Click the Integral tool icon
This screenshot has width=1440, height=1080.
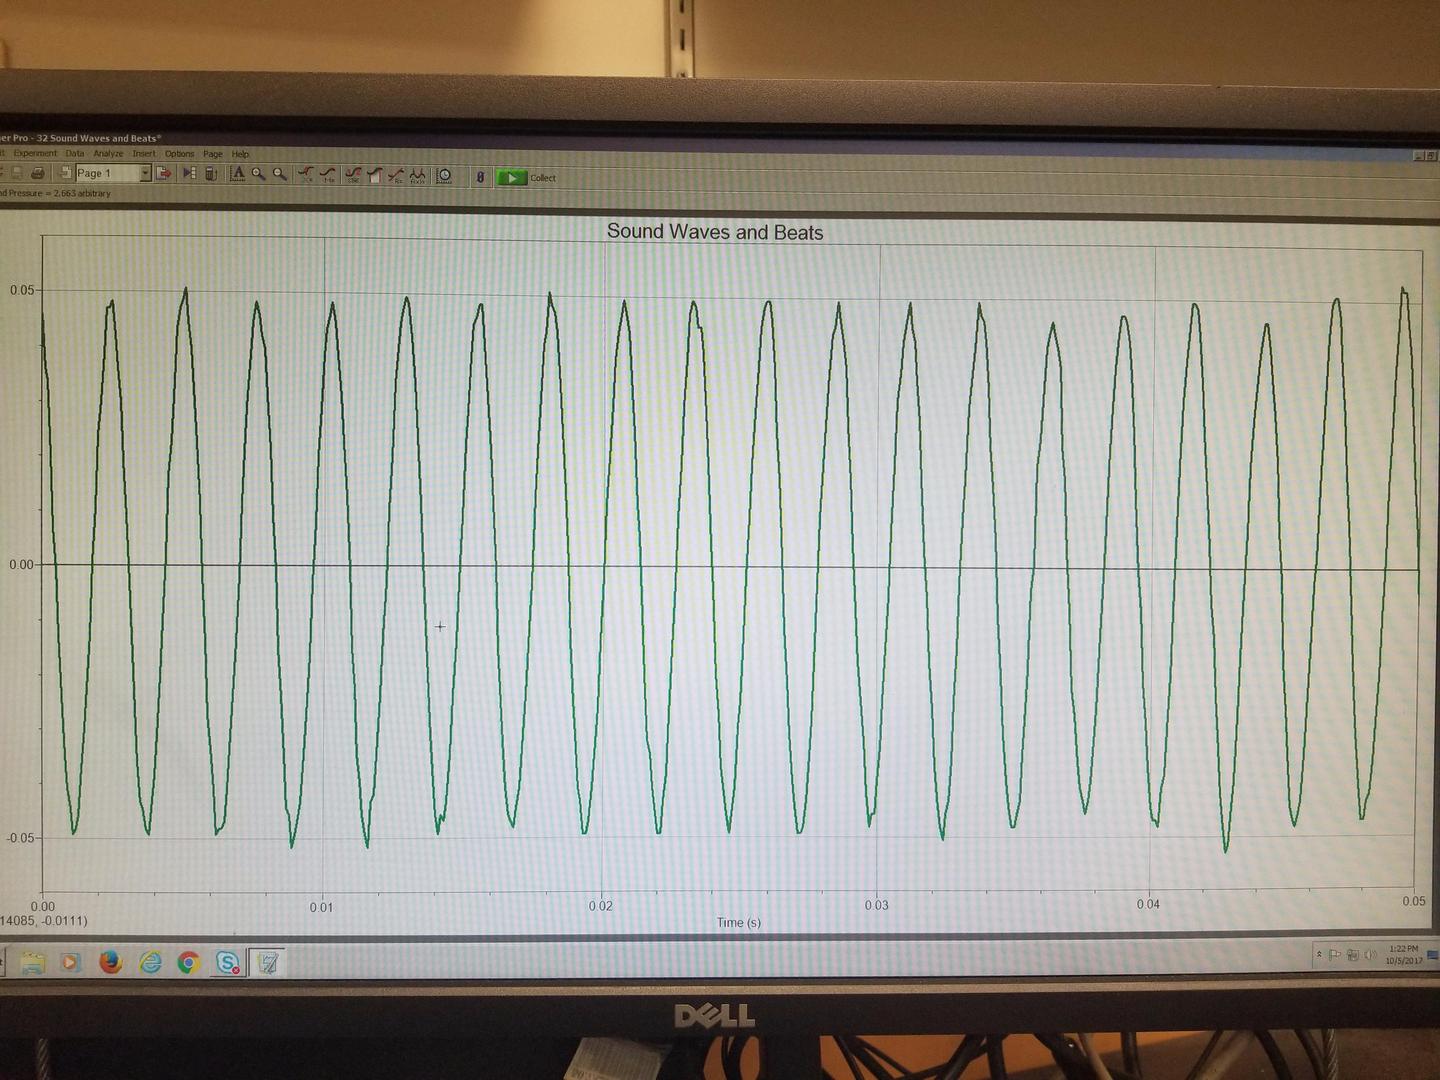coord(375,175)
